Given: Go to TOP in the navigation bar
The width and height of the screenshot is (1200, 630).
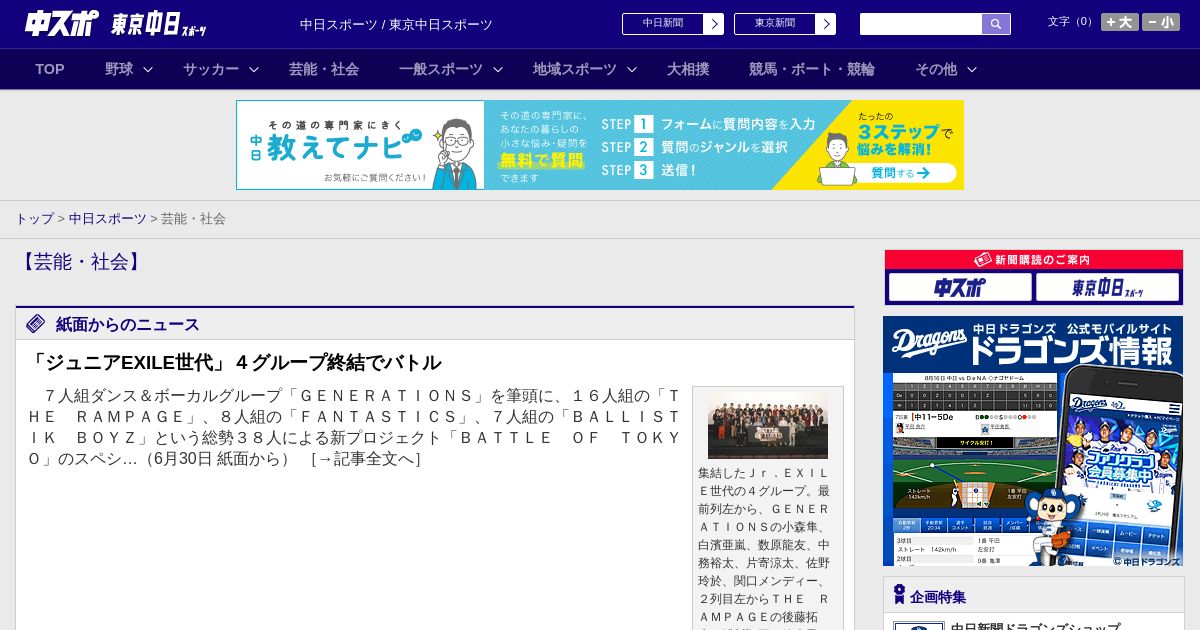Looking at the screenshot, I should 50,69.
